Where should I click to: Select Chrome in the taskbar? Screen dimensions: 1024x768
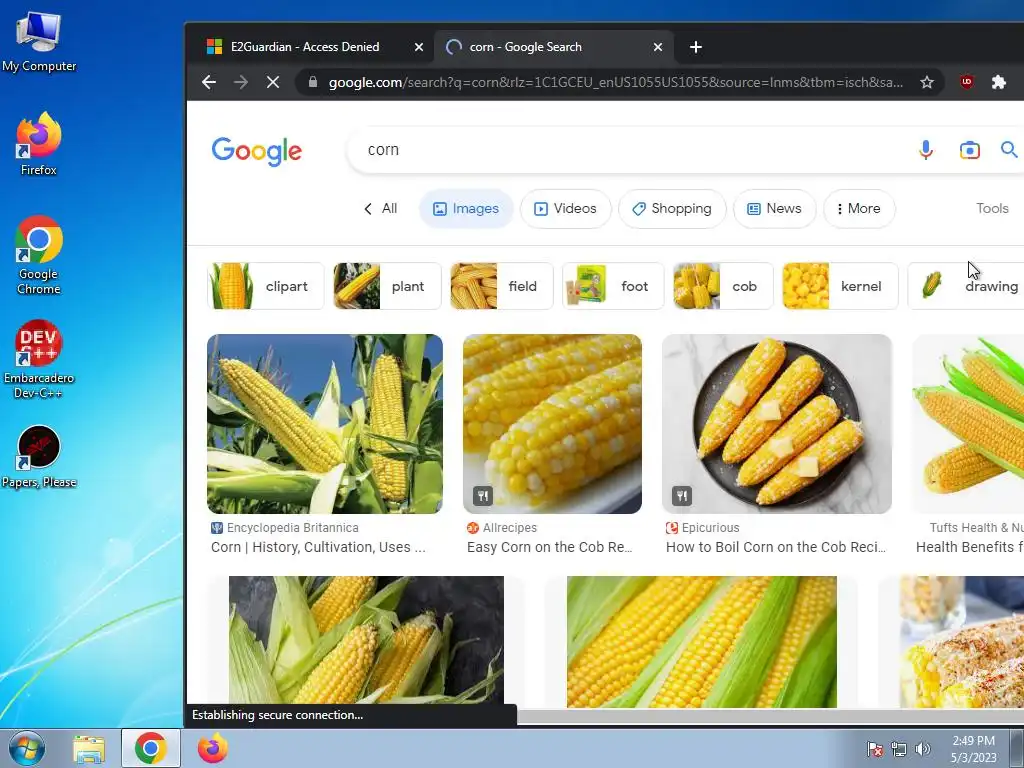[151, 748]
